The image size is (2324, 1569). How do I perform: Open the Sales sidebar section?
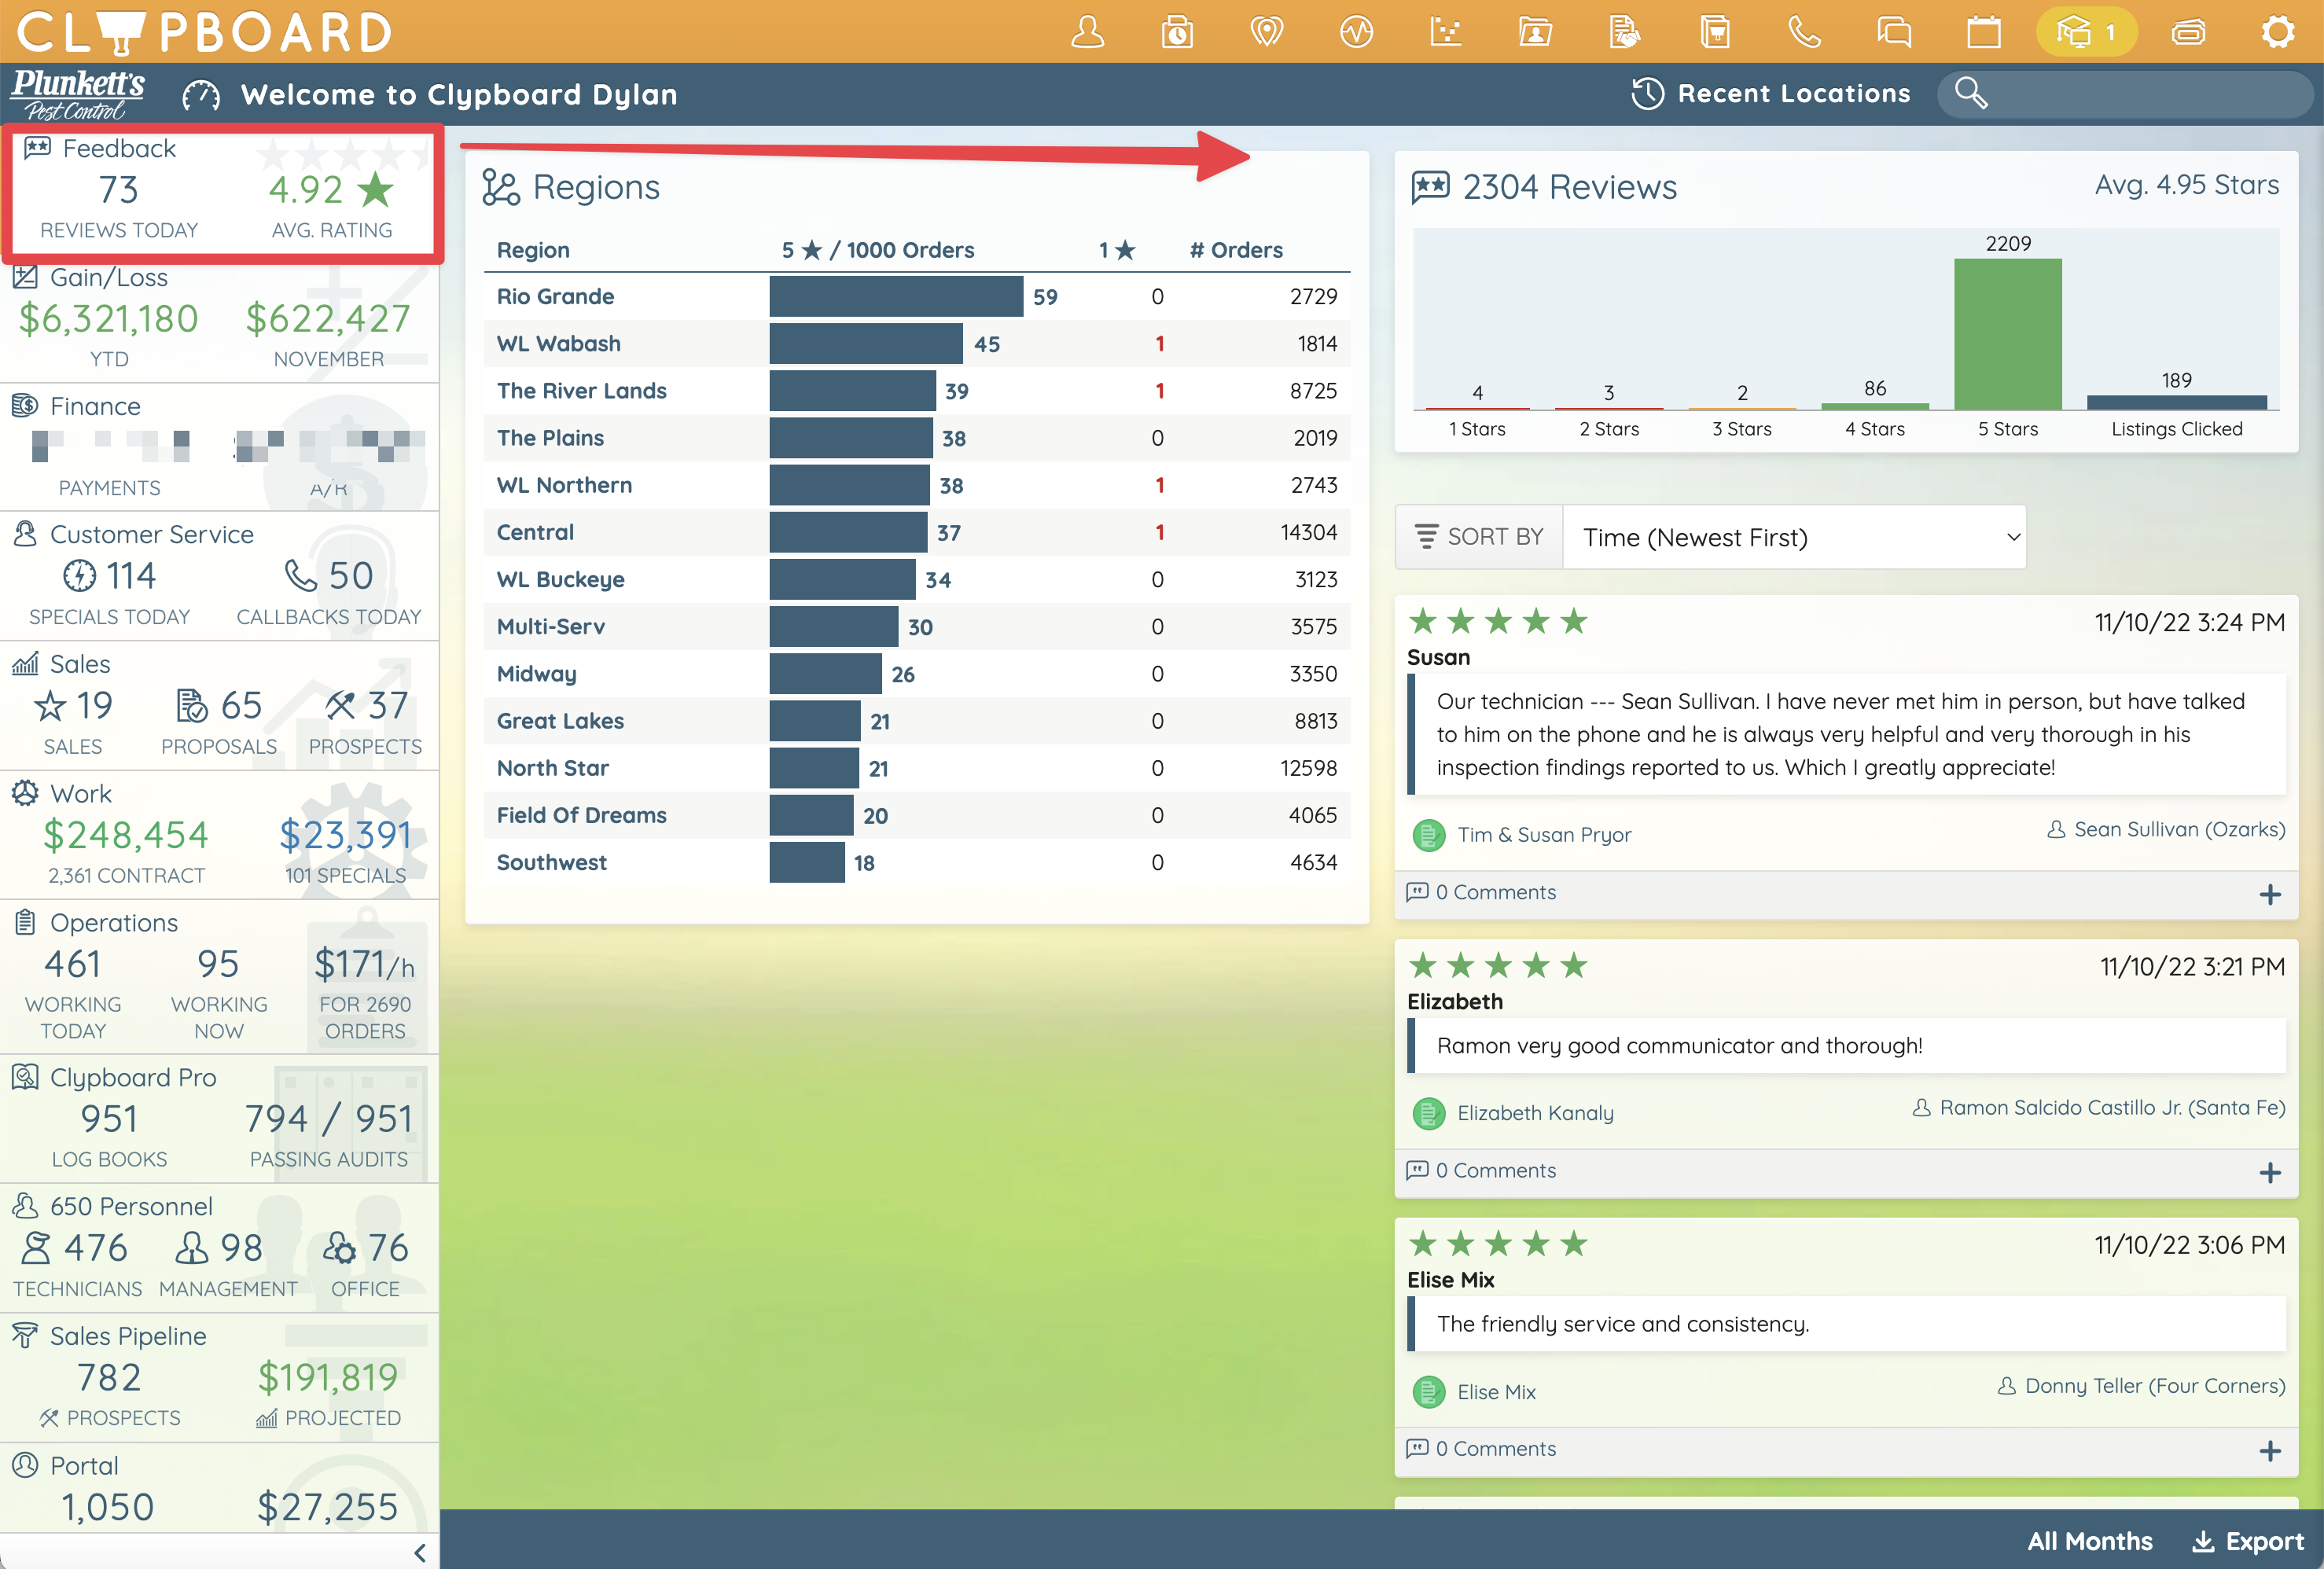(x=219, y=706)
